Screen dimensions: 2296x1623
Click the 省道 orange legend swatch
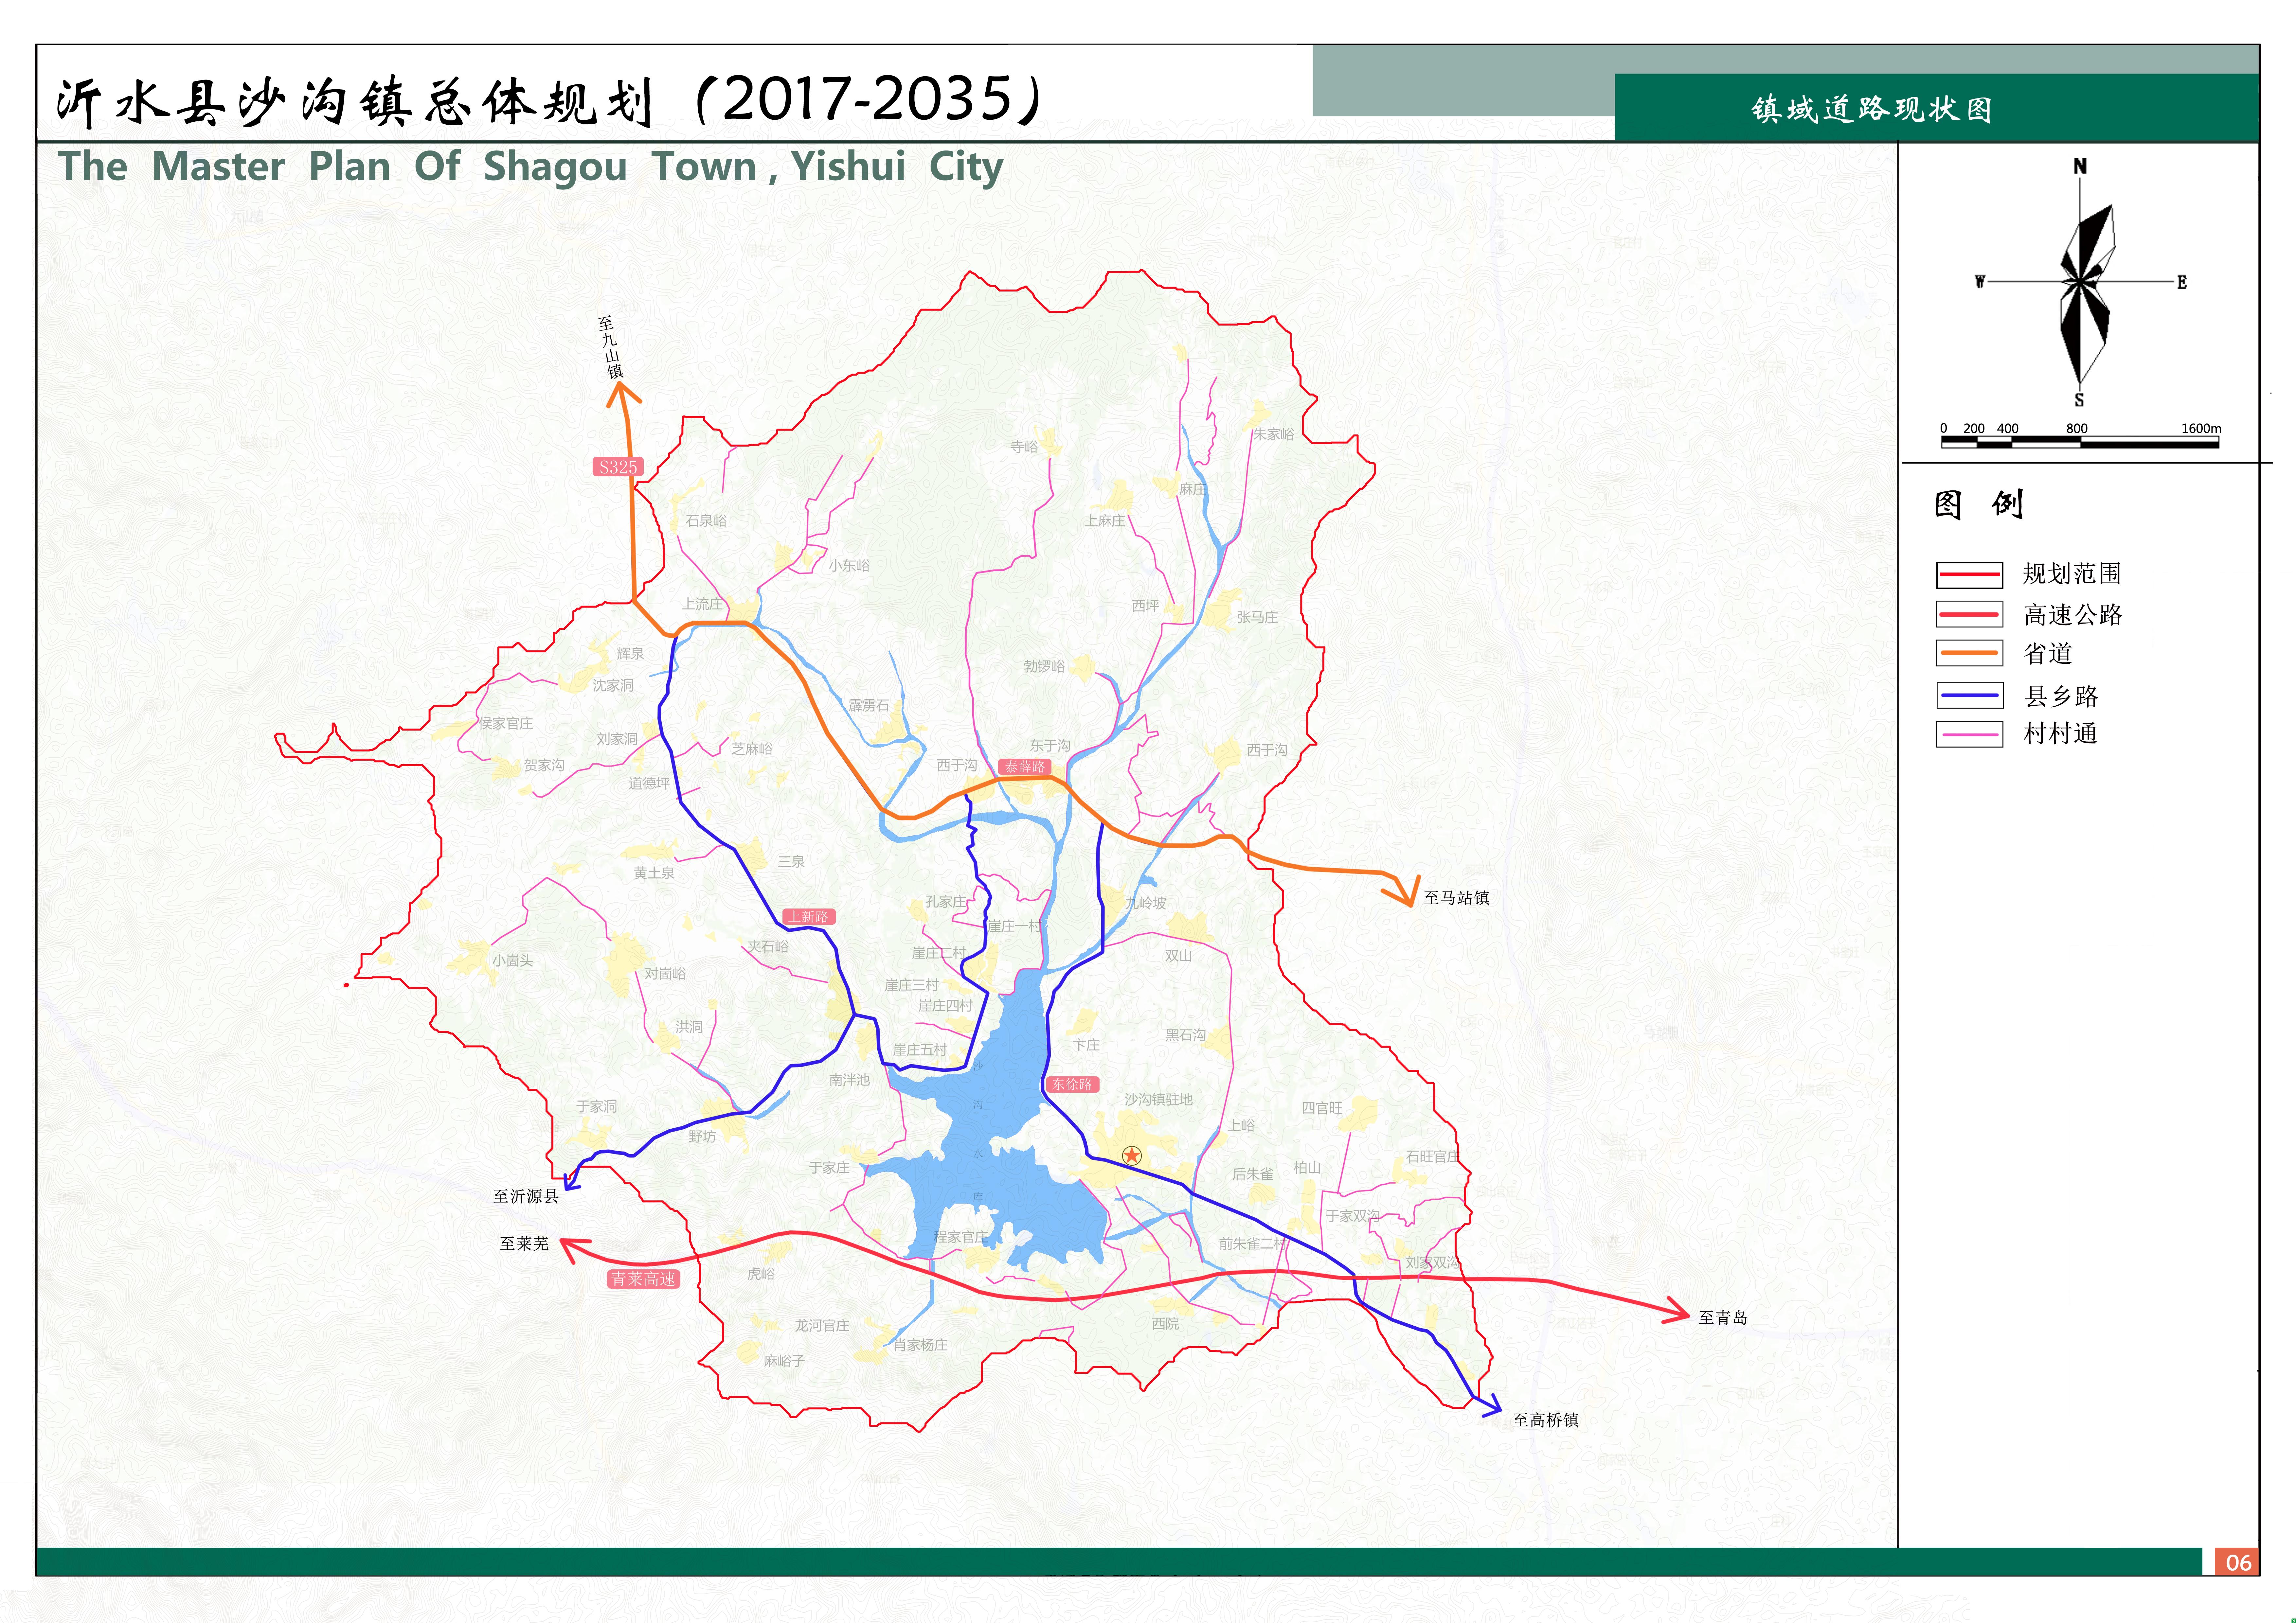click(x=1969, y=653)
